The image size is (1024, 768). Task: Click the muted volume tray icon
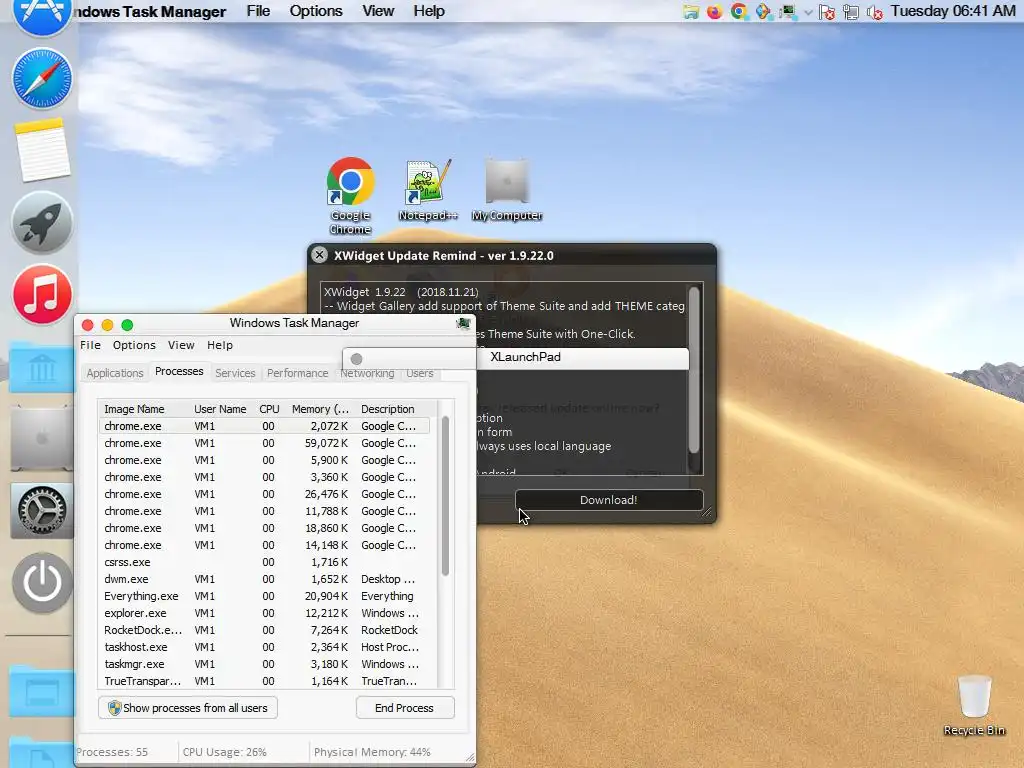[x=875, y=12]
